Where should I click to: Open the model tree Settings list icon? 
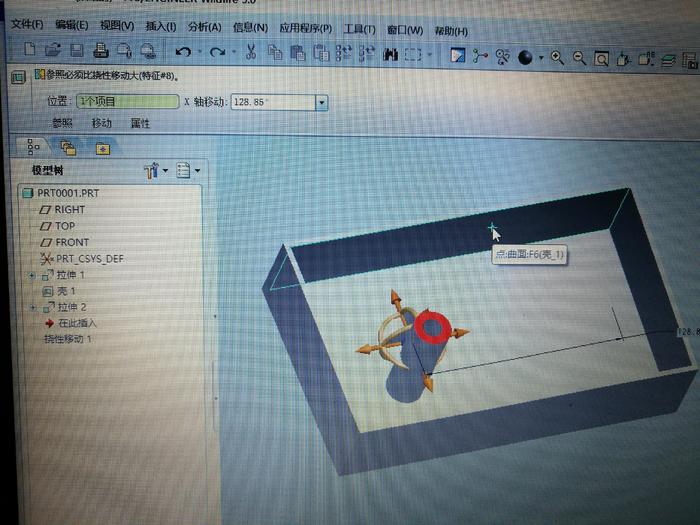pos(183,171)
